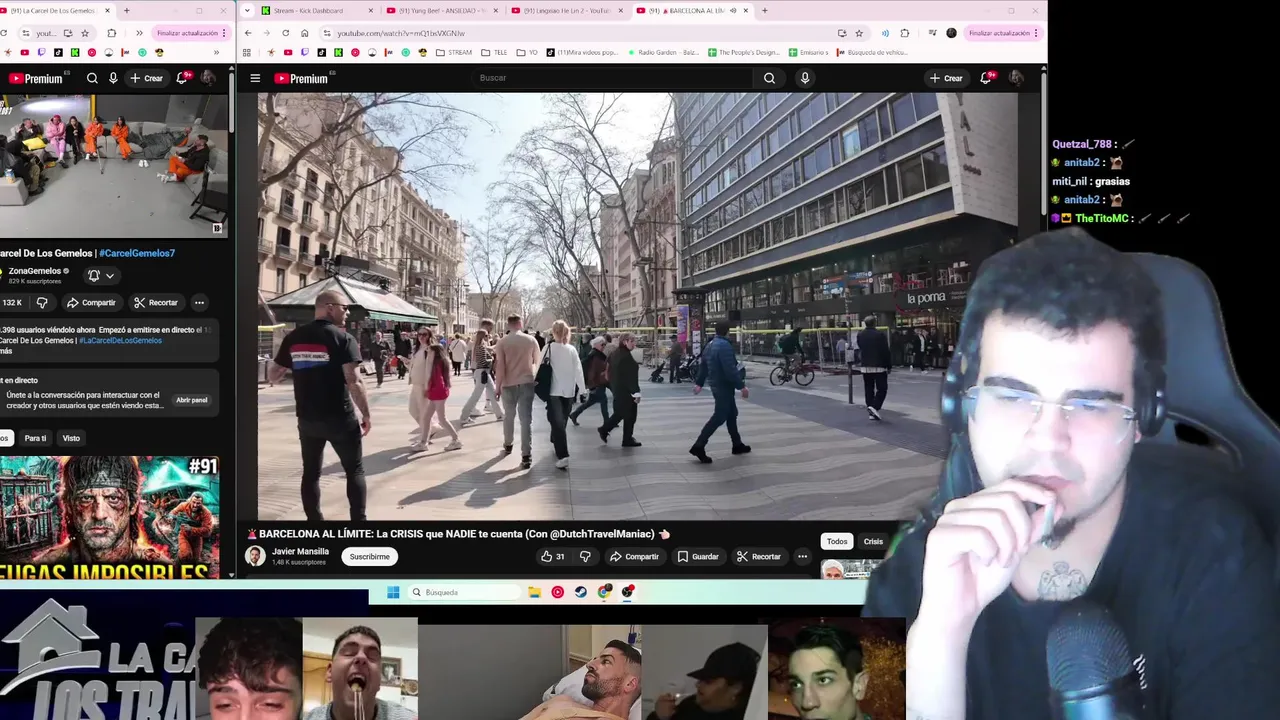Start voice search in right YouTube window
The image size is (1280, 720).
[x=805, y=78]
